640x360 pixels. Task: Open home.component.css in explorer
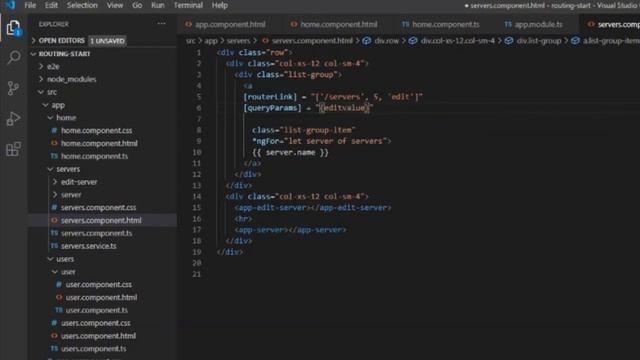click(x=96, y=131)
